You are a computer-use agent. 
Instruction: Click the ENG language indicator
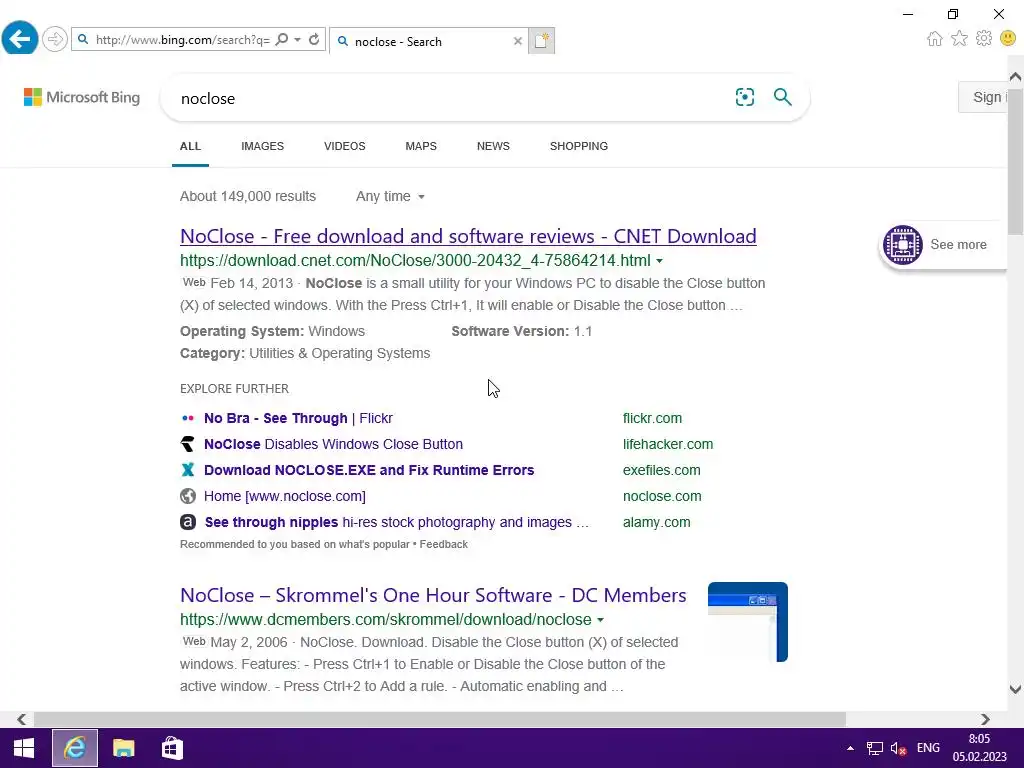click(x=928, y=748)
